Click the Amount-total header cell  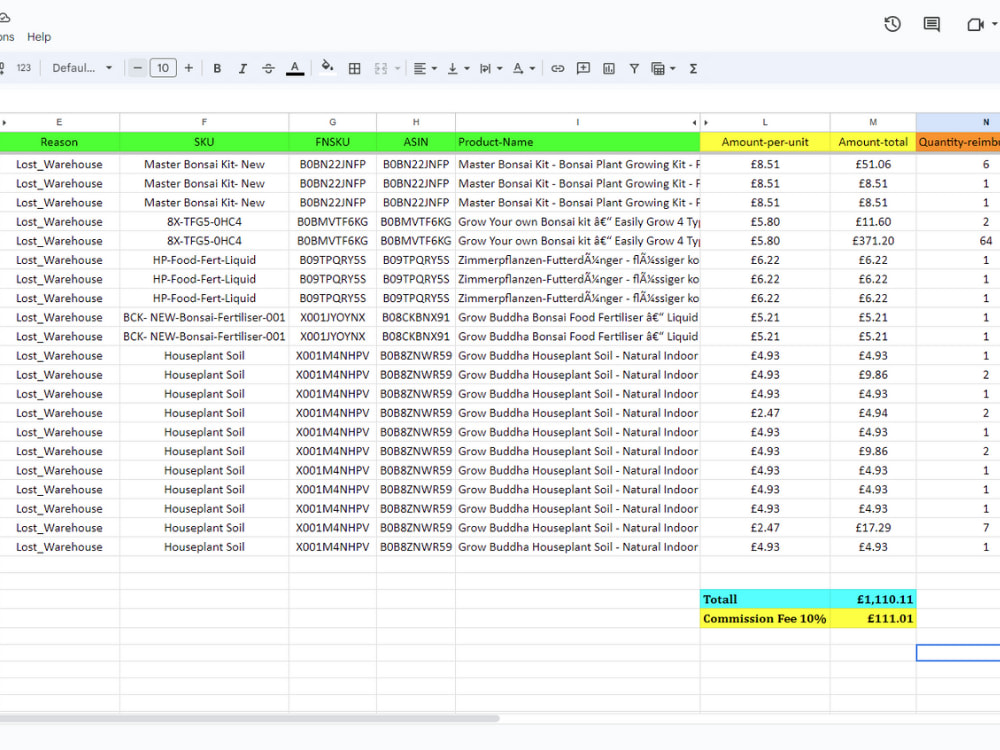pos(873,142)
